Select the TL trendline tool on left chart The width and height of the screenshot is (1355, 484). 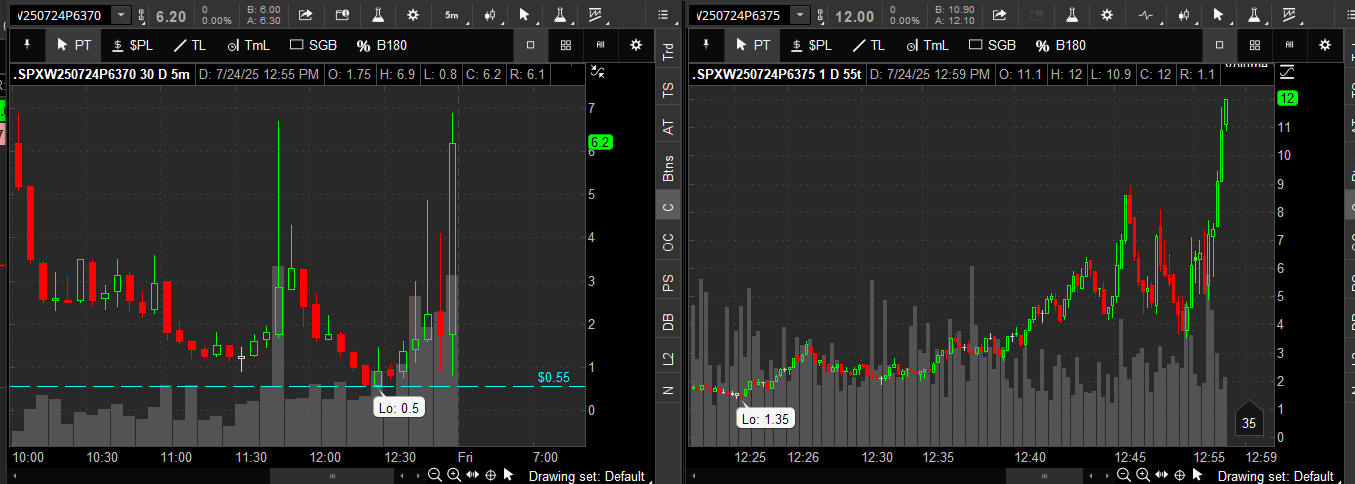[190, 45]
